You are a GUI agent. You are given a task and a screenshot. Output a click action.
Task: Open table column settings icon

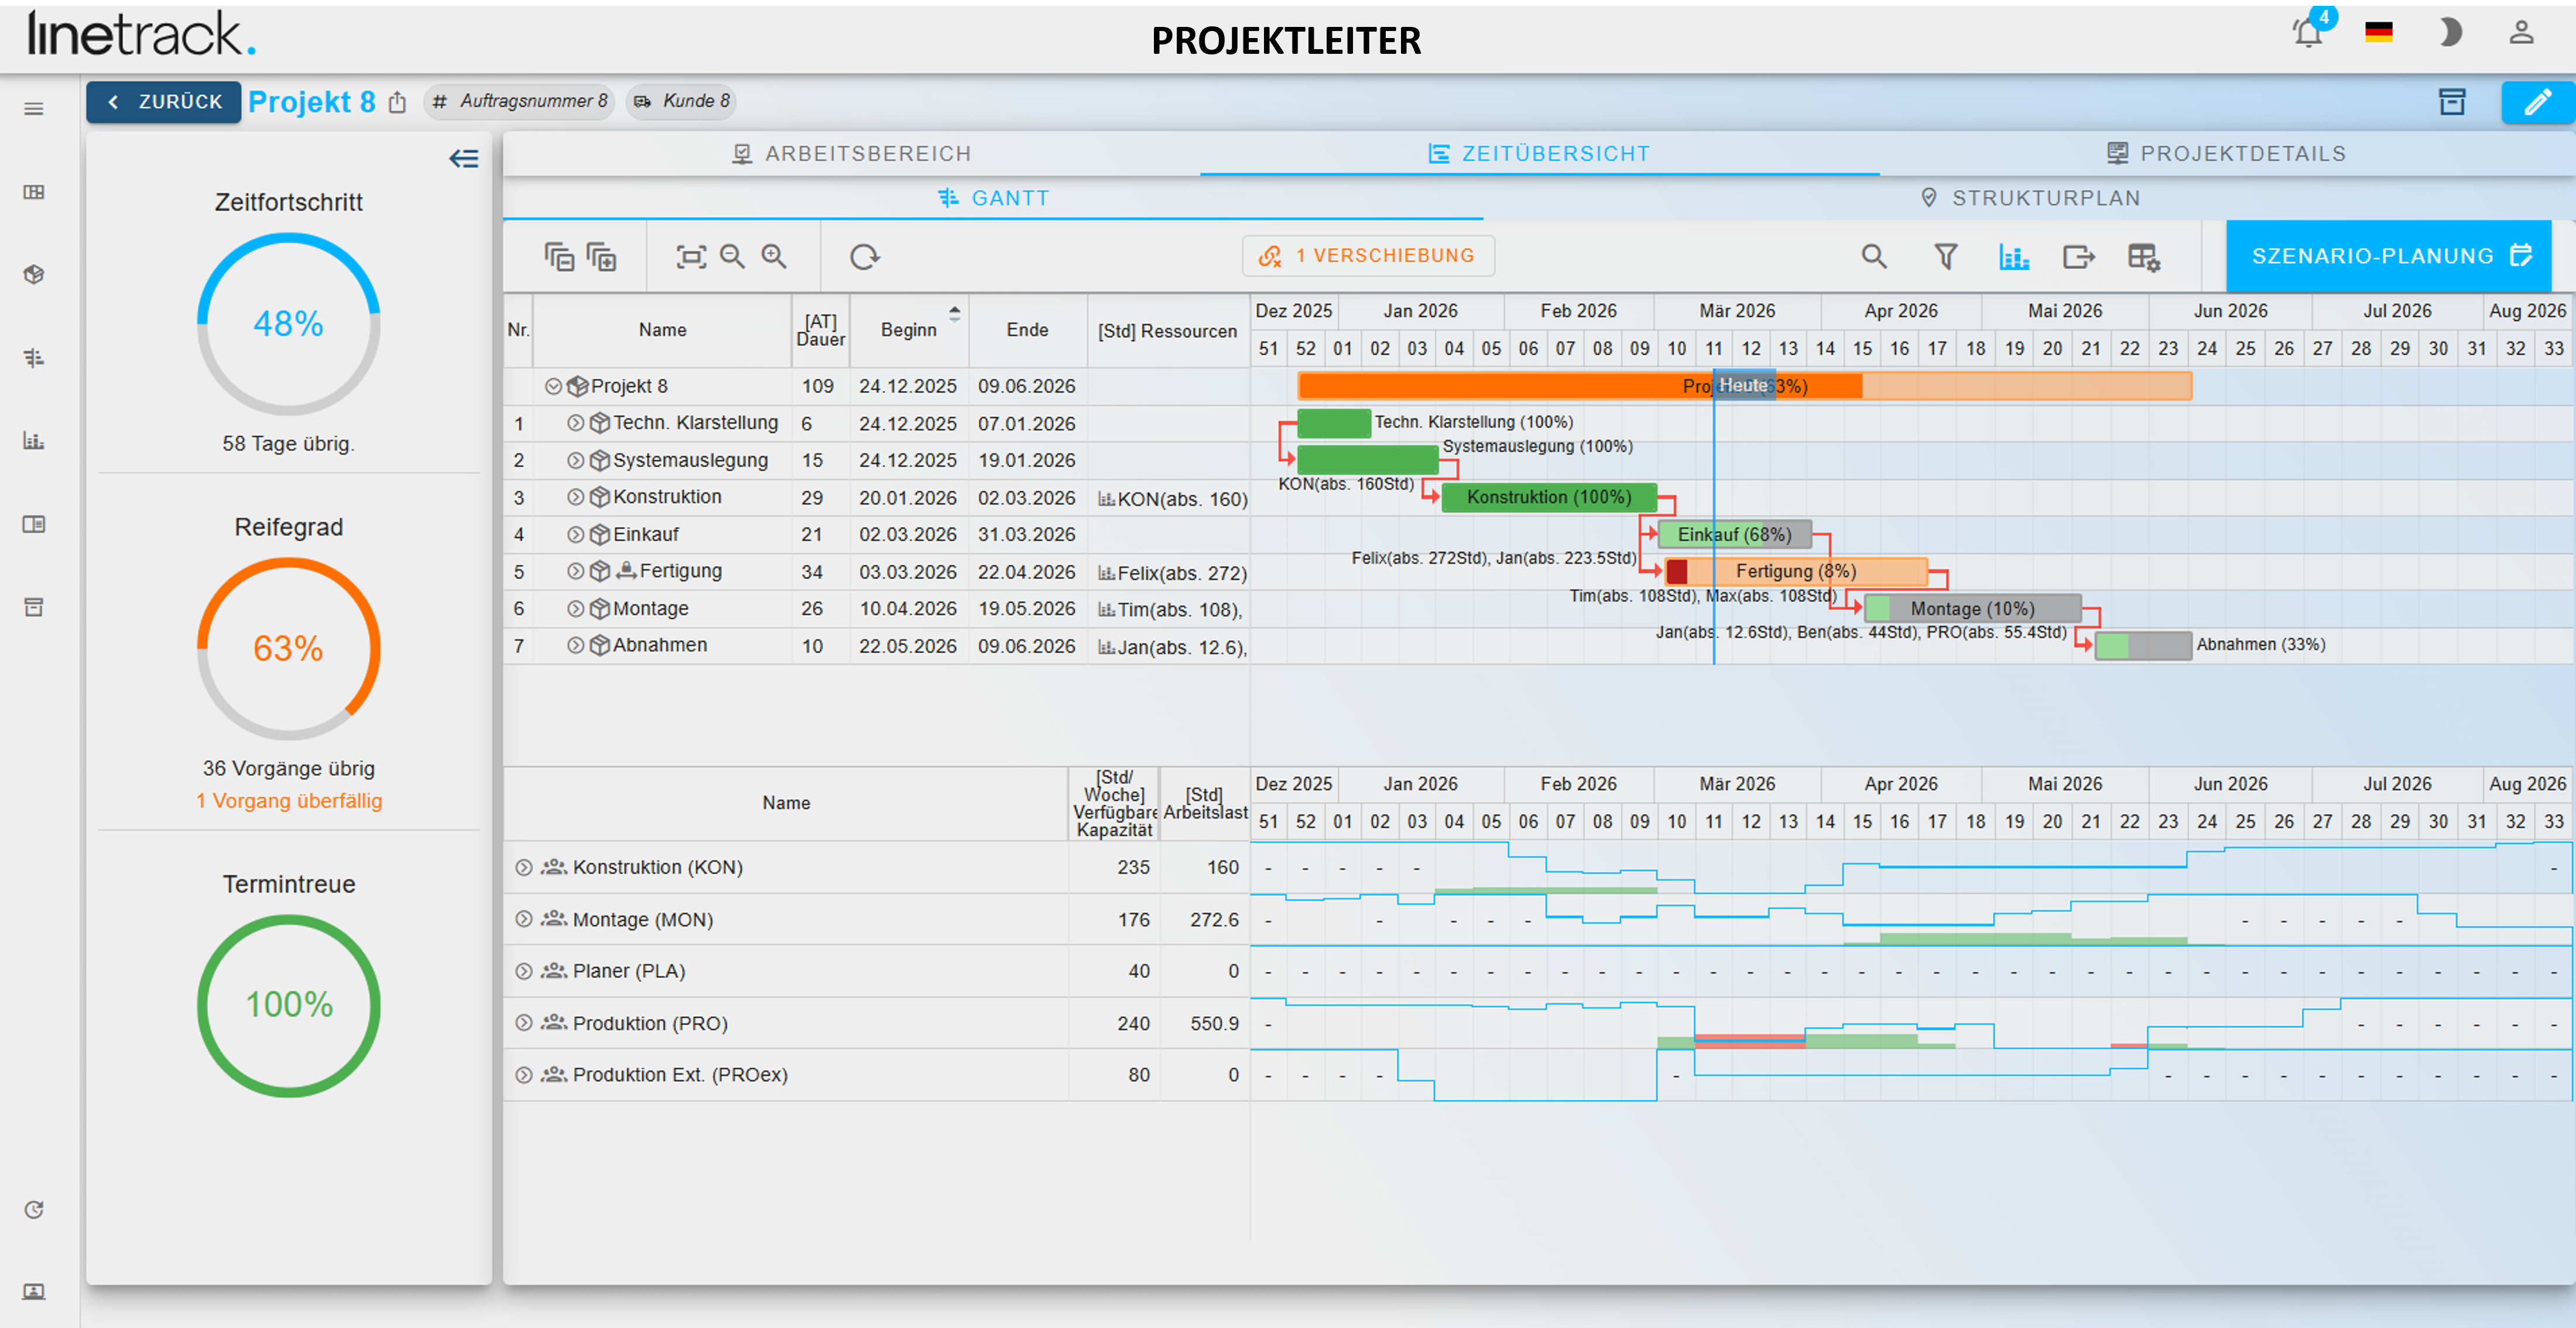pyautogui.click(x=2144, y=257)
